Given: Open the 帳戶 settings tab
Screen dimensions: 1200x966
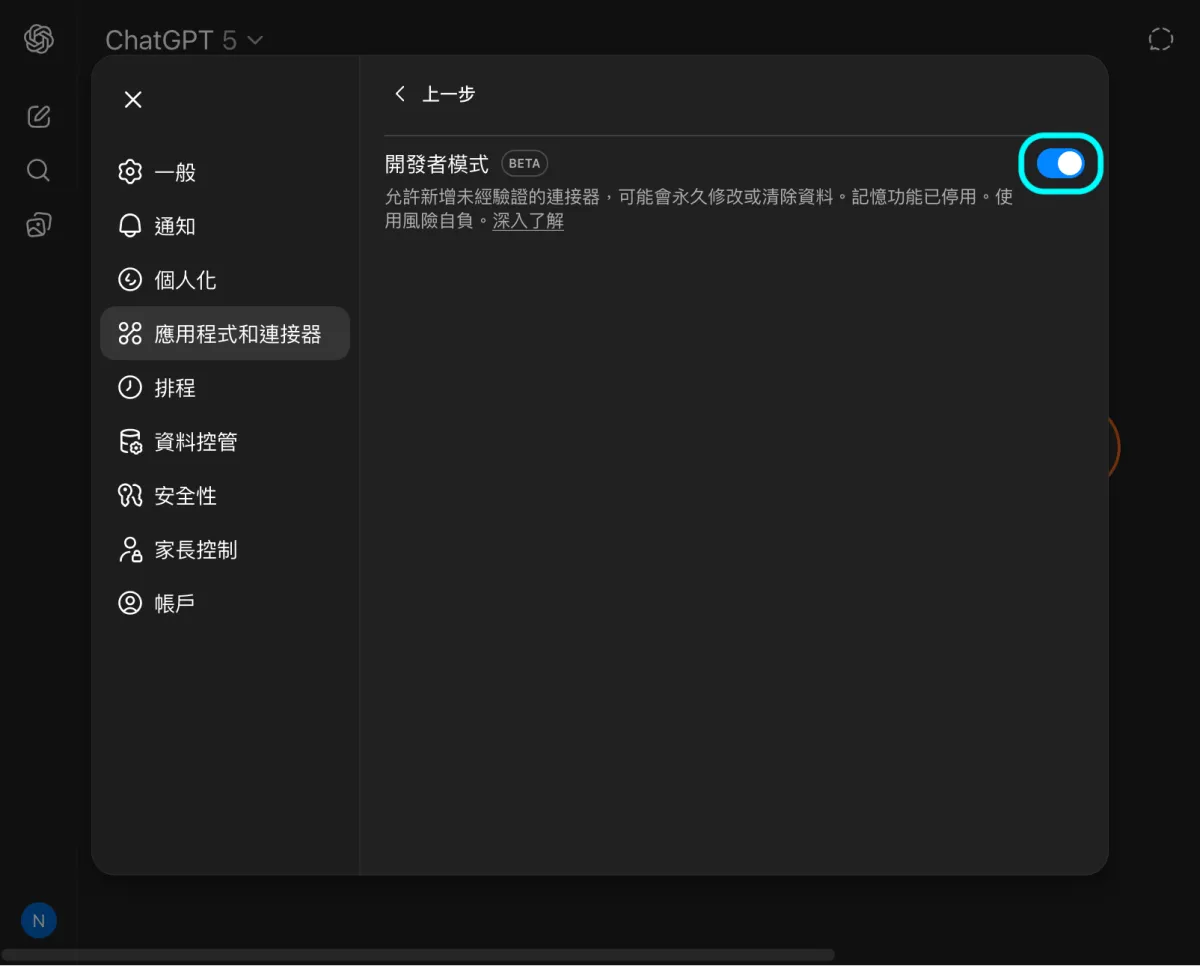Looking at the screenshot, I should click(x=174, y=604).
